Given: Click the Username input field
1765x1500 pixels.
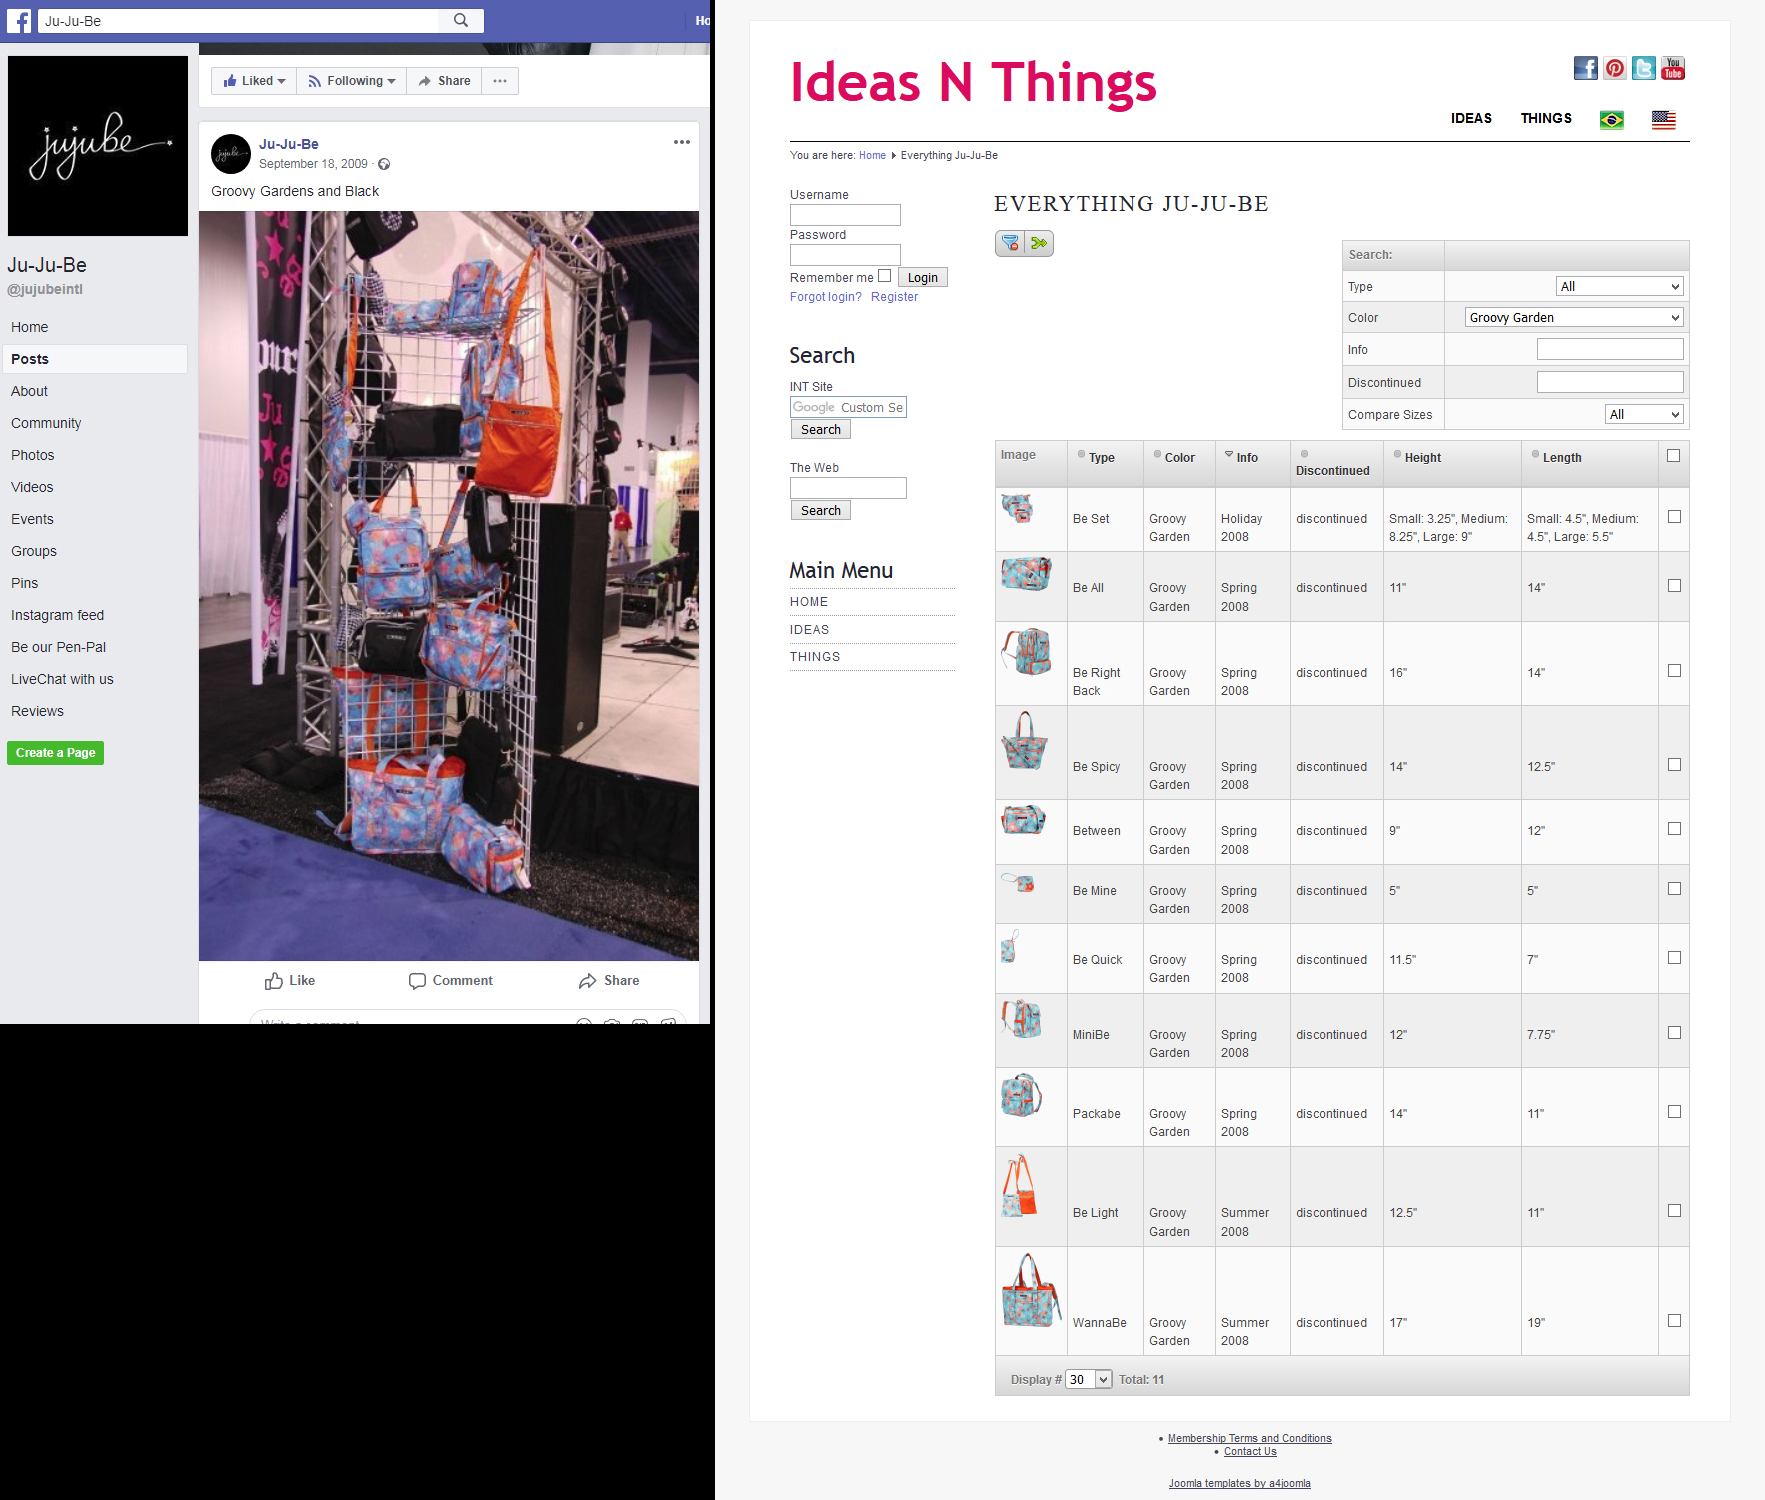Looking at the screenshot, I should click(845, 215).
